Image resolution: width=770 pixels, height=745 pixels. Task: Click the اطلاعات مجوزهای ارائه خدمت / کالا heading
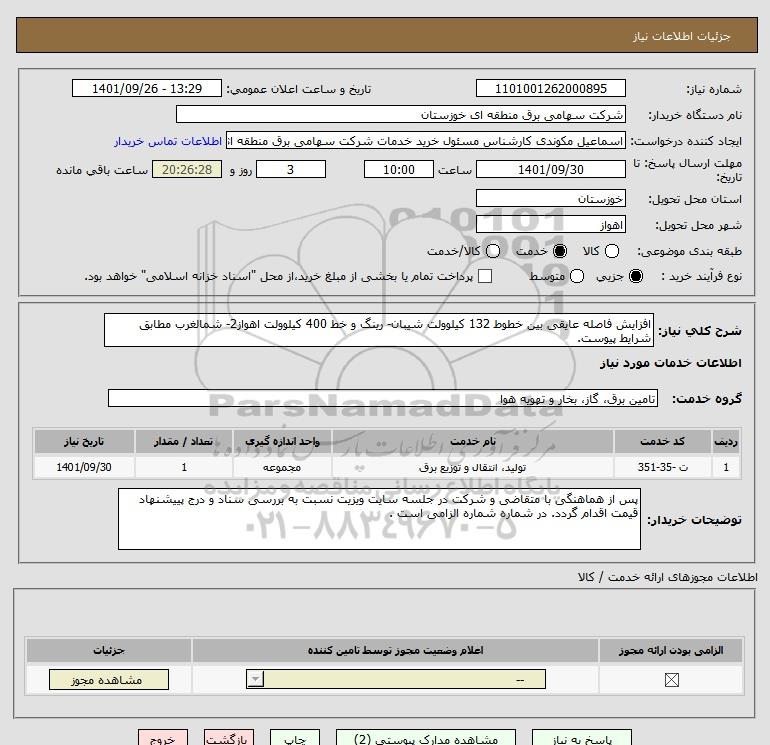coord(668,577)
